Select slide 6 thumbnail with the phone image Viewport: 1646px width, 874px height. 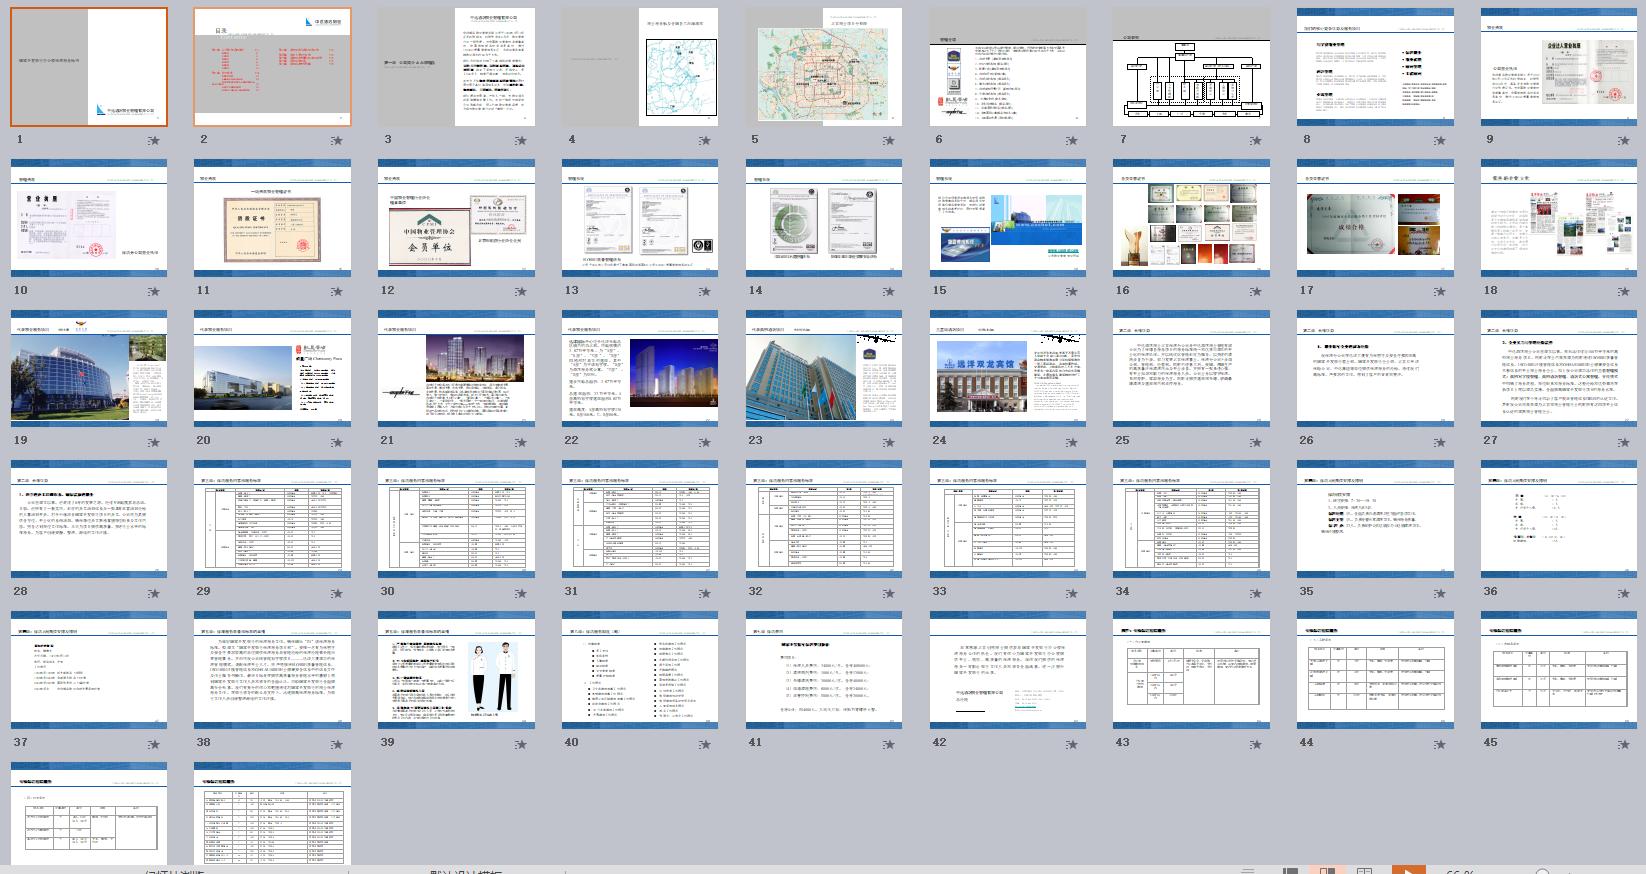point(1008,67)
